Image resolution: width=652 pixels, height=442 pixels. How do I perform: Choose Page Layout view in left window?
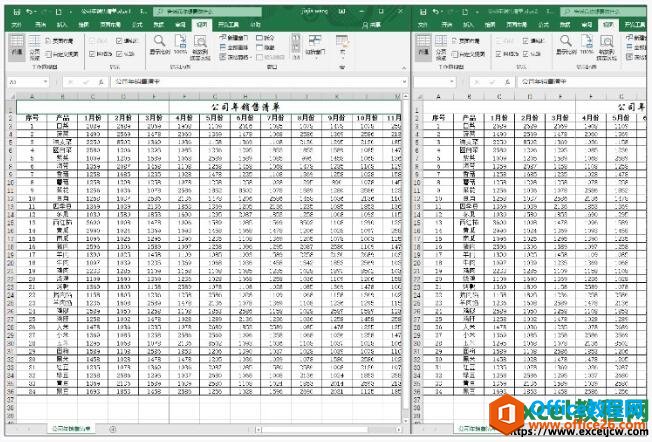(x=59, y=41)
